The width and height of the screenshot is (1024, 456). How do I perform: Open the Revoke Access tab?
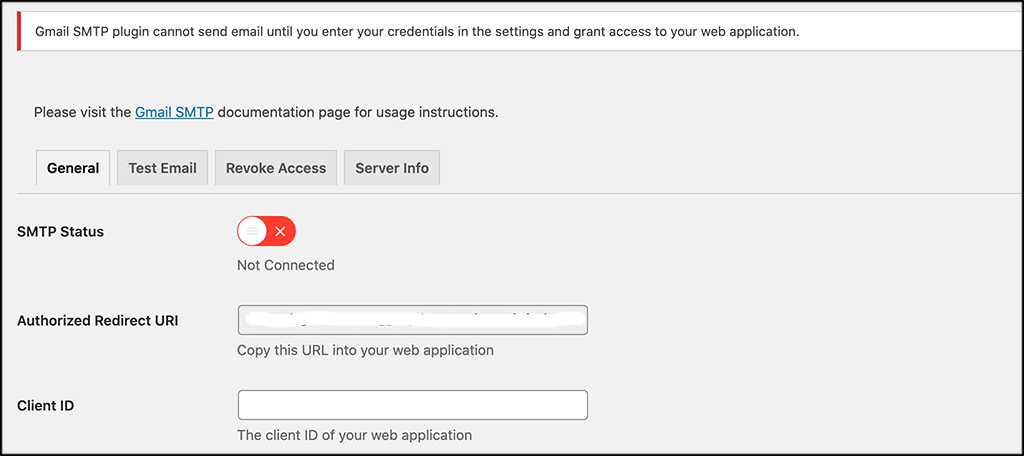point(276,168)
